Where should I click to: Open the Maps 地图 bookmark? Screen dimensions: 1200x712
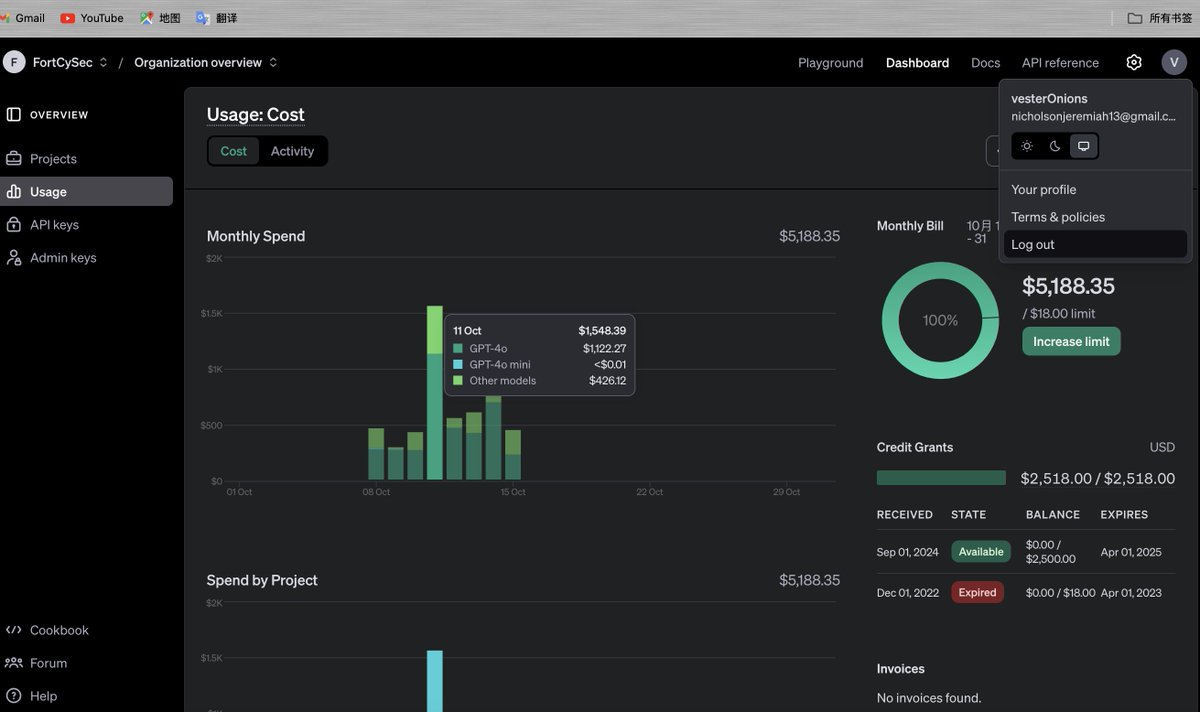point(160,18)
